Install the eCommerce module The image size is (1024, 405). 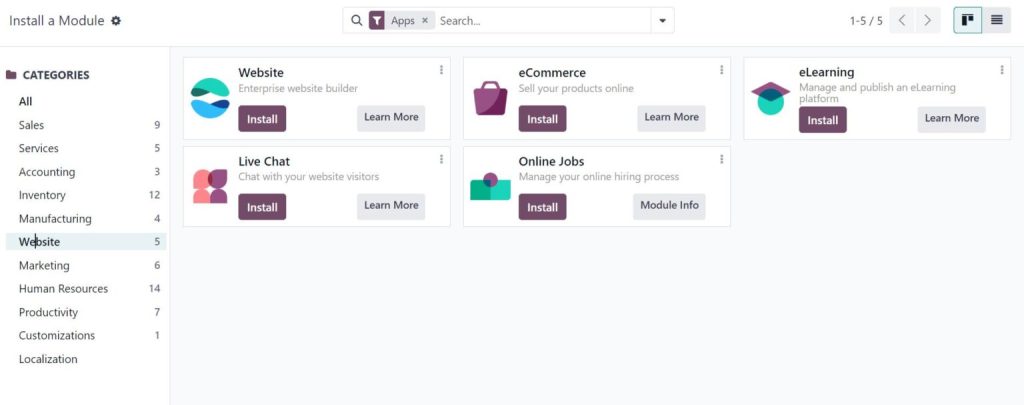[x=542, y=119]
